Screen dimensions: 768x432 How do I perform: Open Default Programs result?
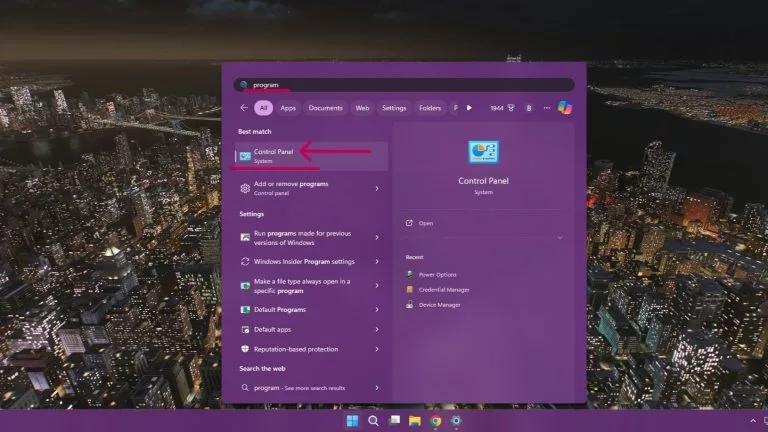click(305, 310)
